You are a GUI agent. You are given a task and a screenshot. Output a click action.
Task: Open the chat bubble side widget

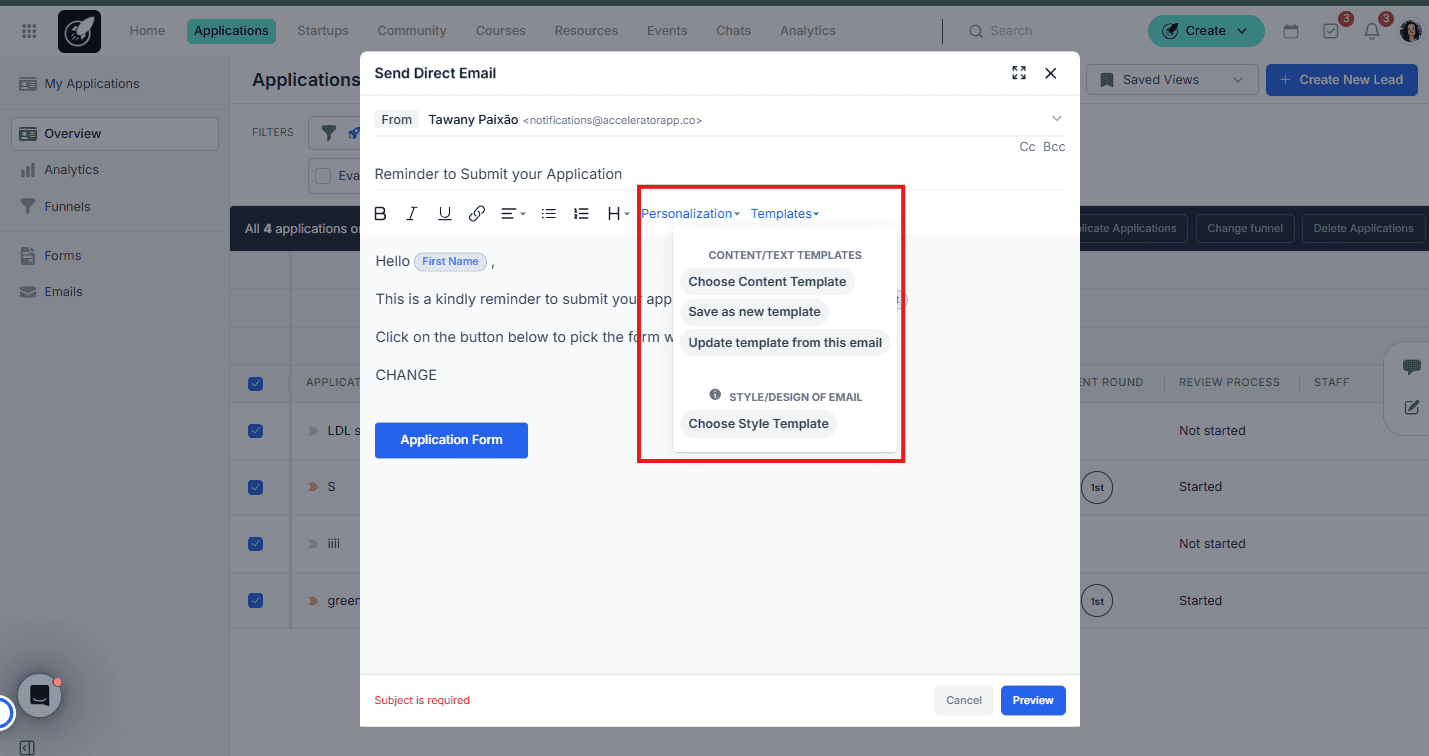1412,367
